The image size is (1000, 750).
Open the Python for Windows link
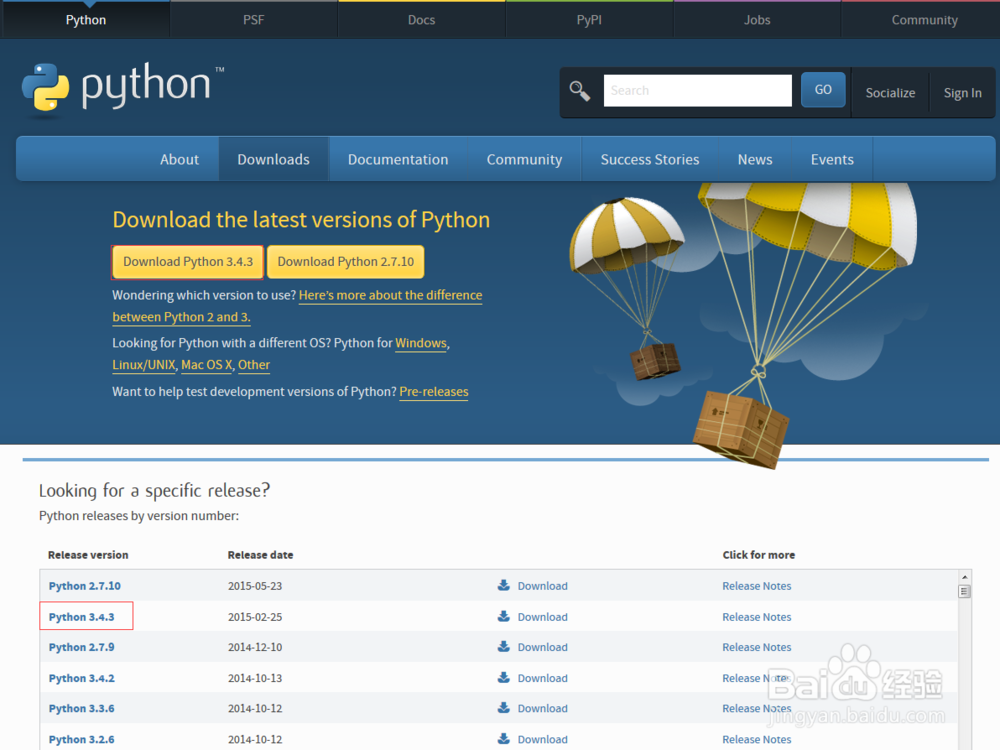[421, 343]
